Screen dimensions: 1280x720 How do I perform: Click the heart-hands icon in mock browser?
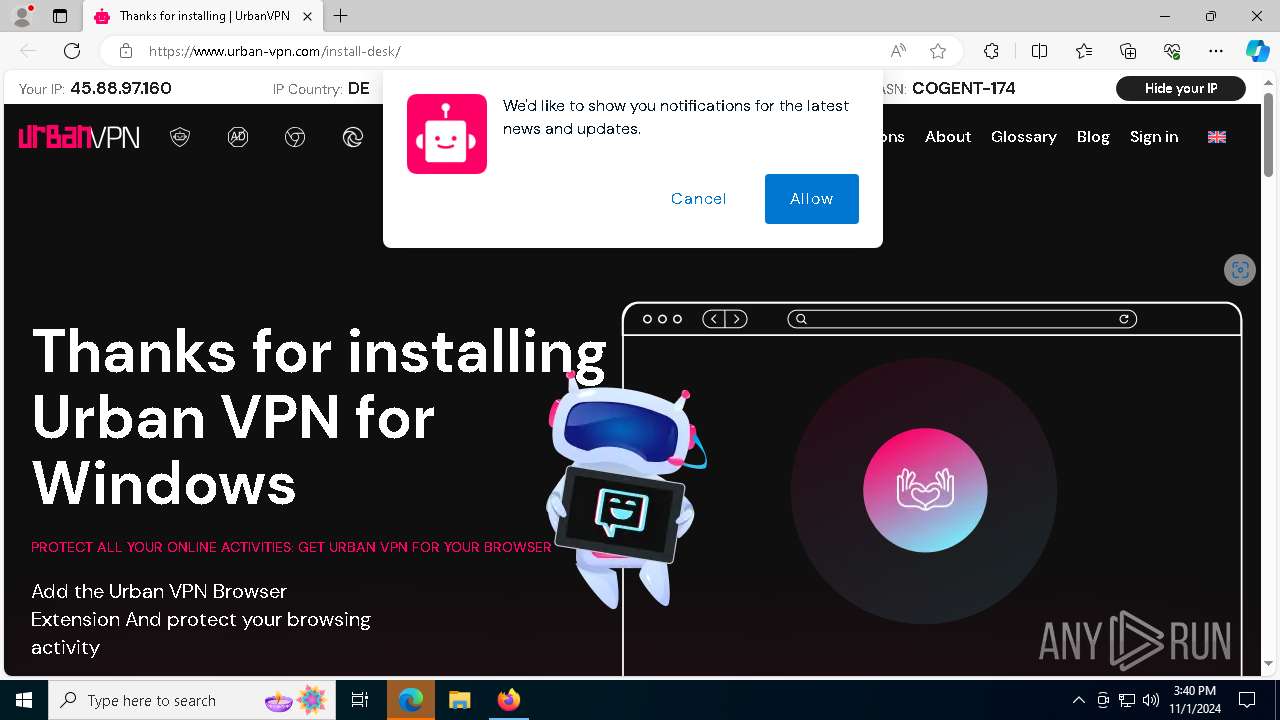[925, 490]
